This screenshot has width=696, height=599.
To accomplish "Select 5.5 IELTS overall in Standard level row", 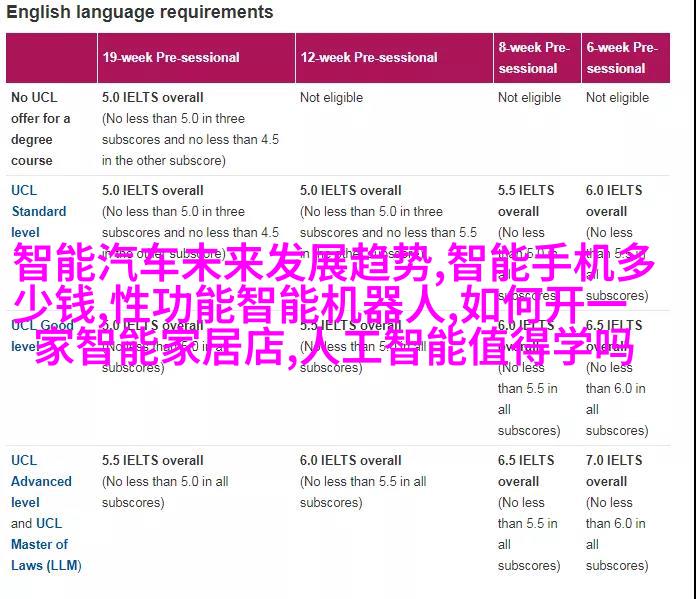I will point(526,201).
